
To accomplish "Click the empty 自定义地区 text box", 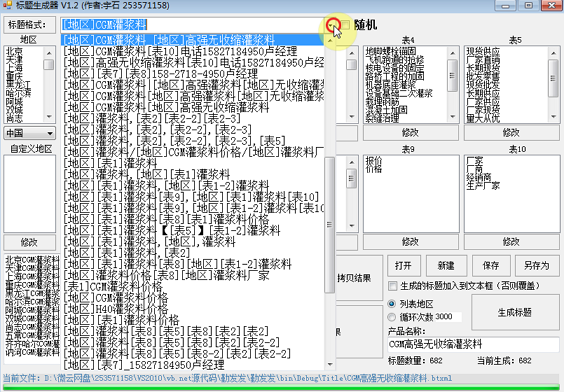I will 29,194.
